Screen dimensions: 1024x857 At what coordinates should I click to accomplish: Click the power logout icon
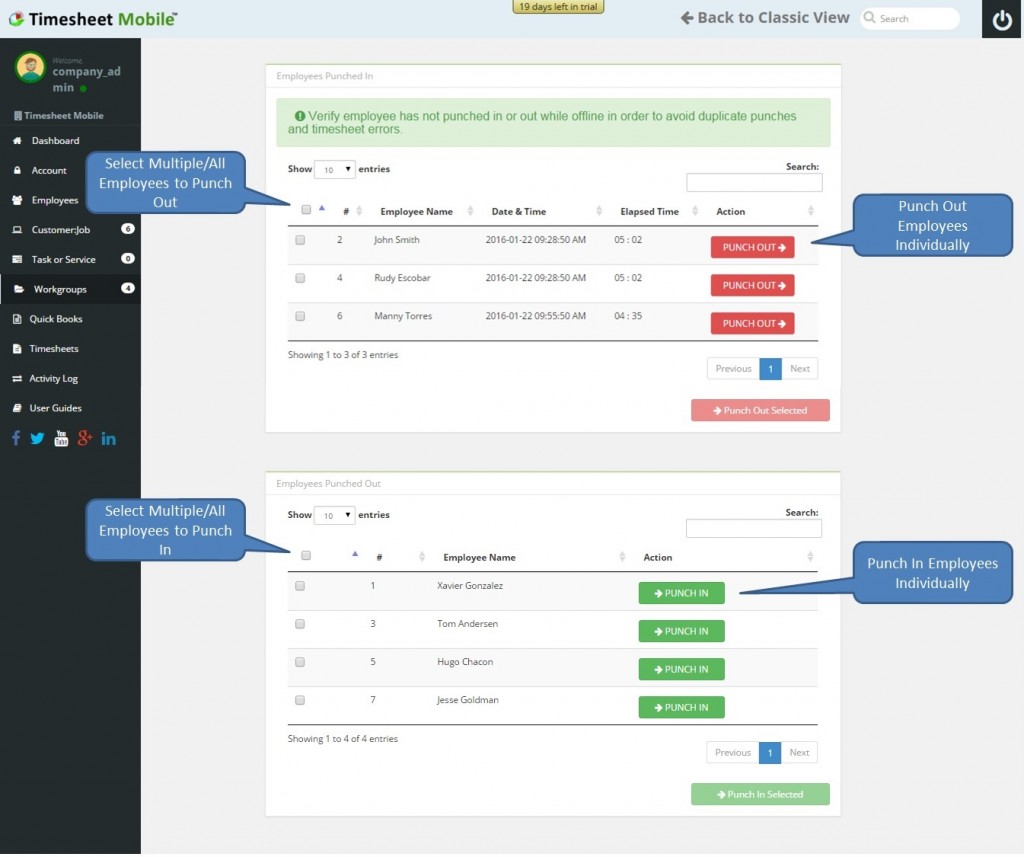click(x=1001, y=19)
